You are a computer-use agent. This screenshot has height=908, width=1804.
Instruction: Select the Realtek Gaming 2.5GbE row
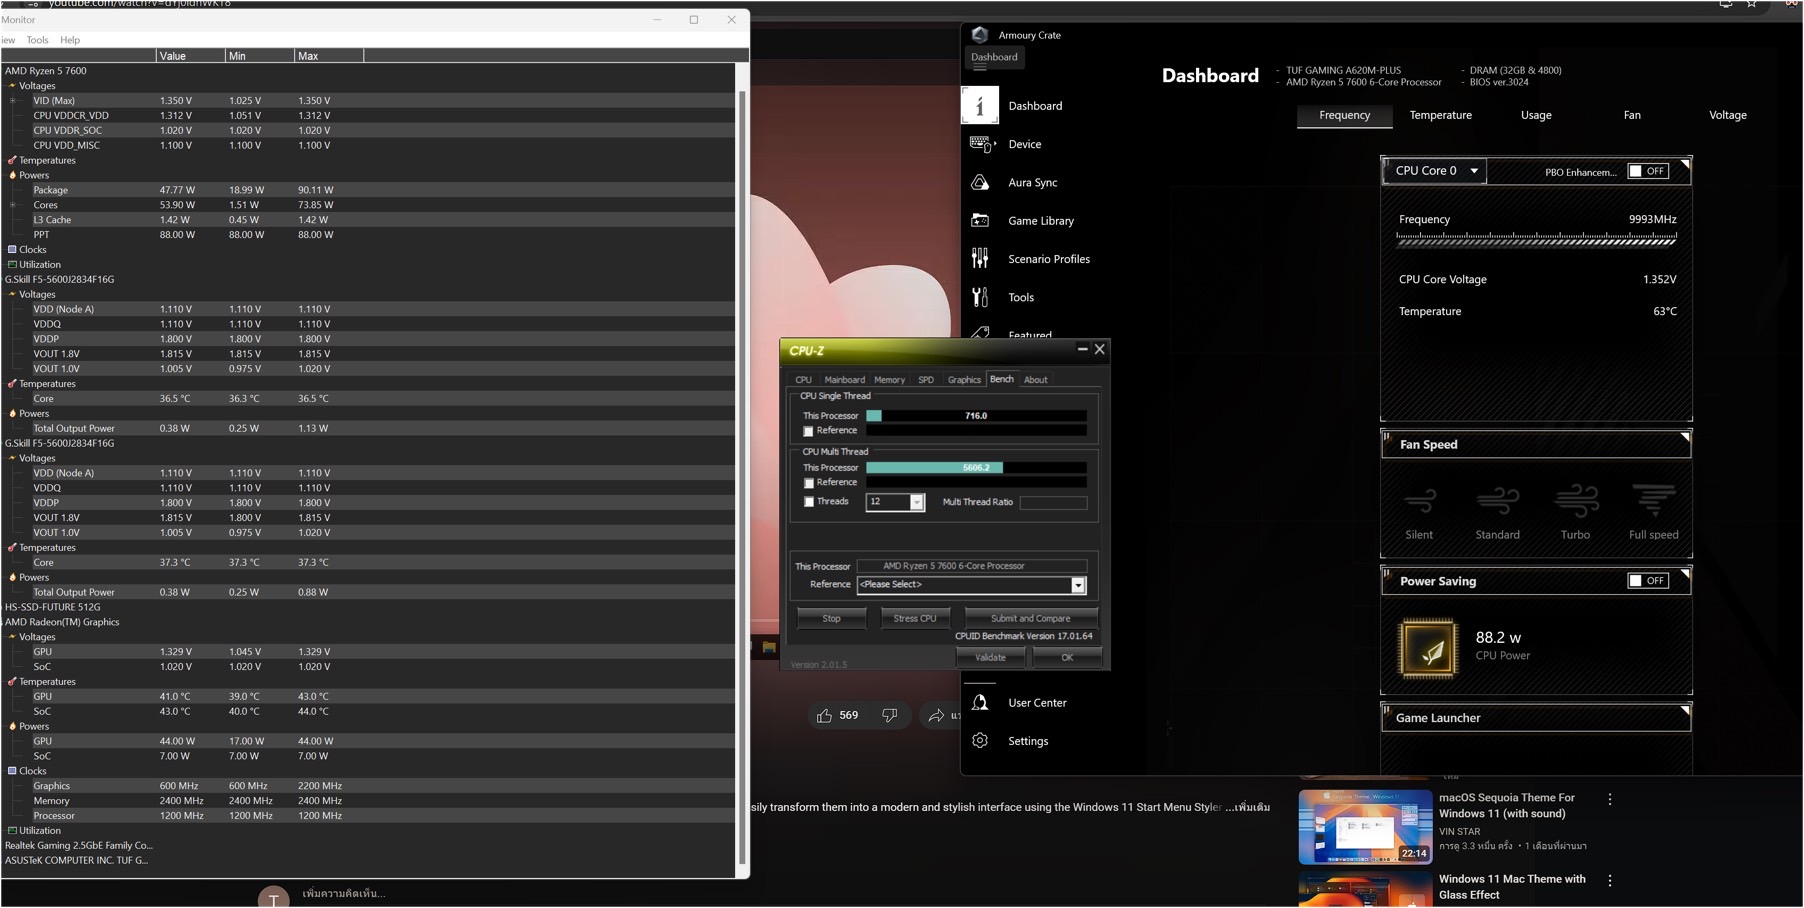(x=368, y=846)
